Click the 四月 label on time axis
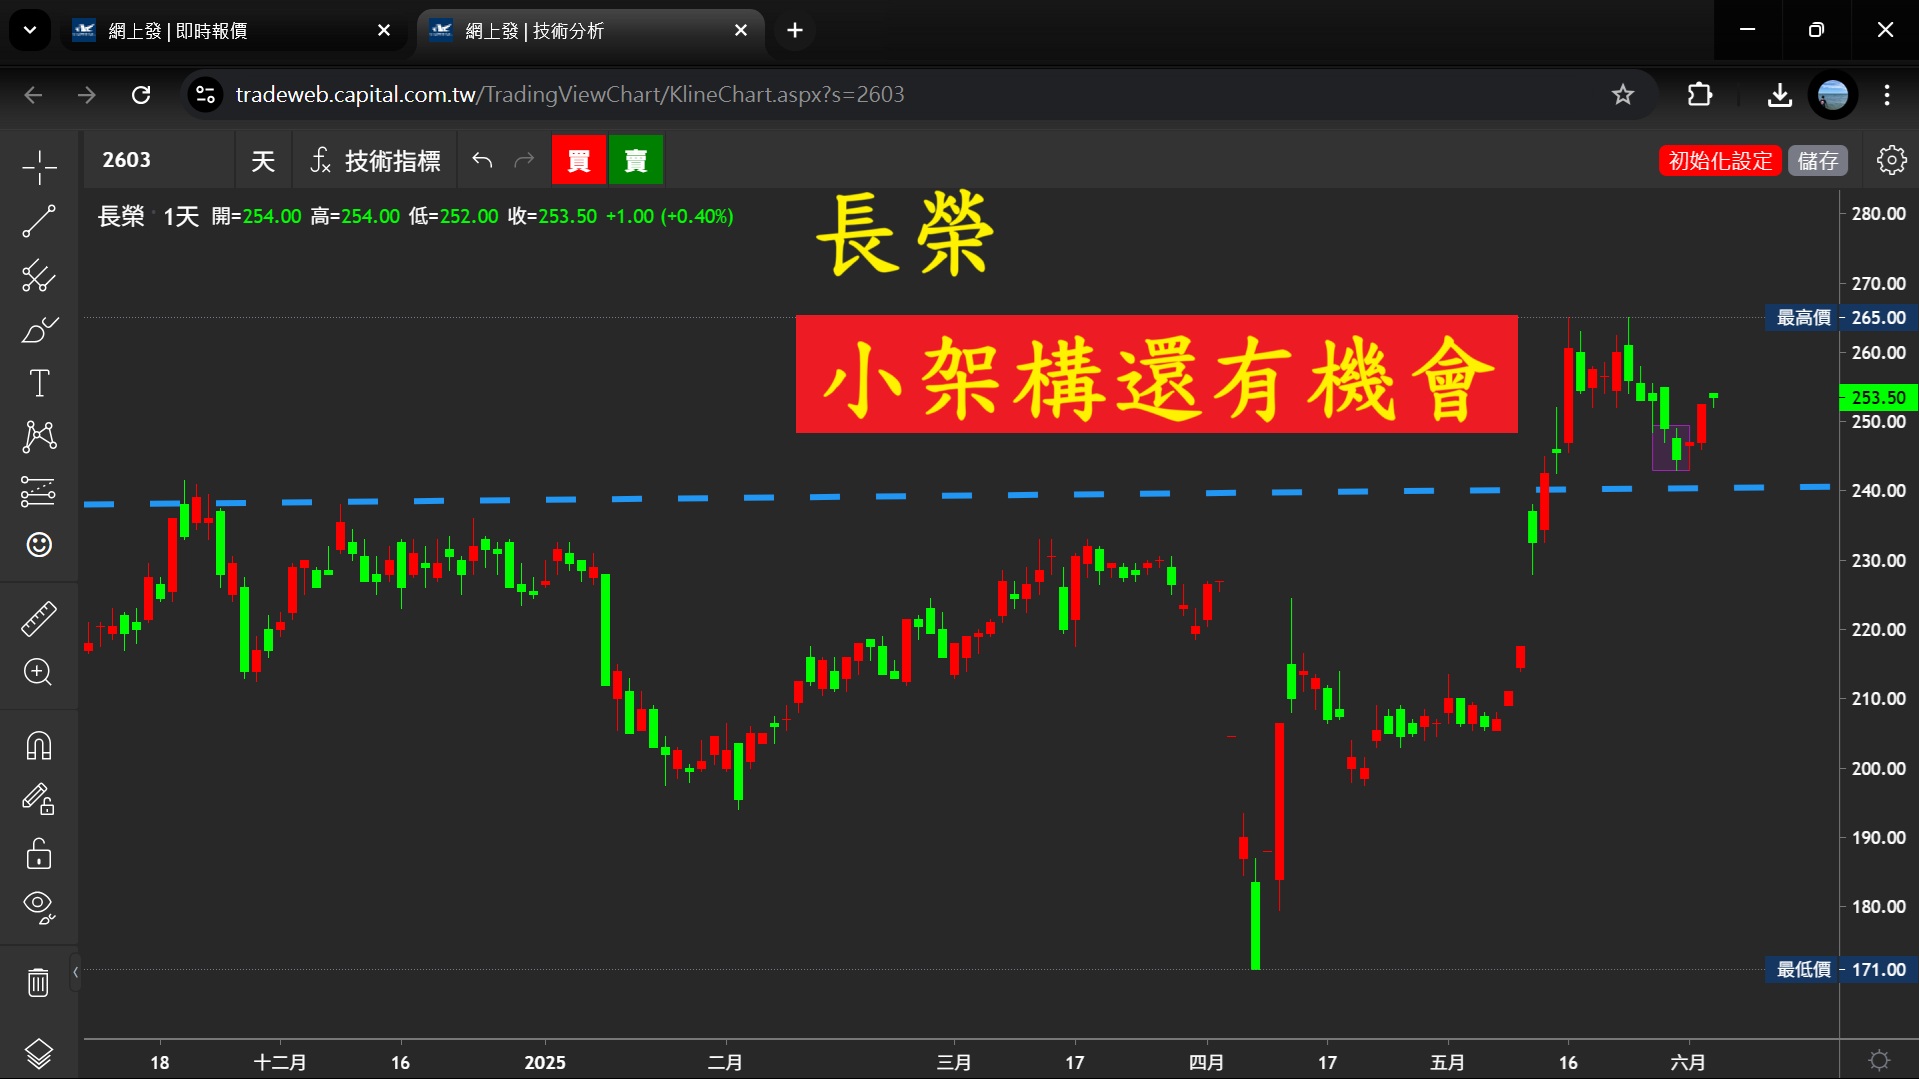Image resolution: width=1919 pixels, height=1079 pixels. coord(1206,1062)
